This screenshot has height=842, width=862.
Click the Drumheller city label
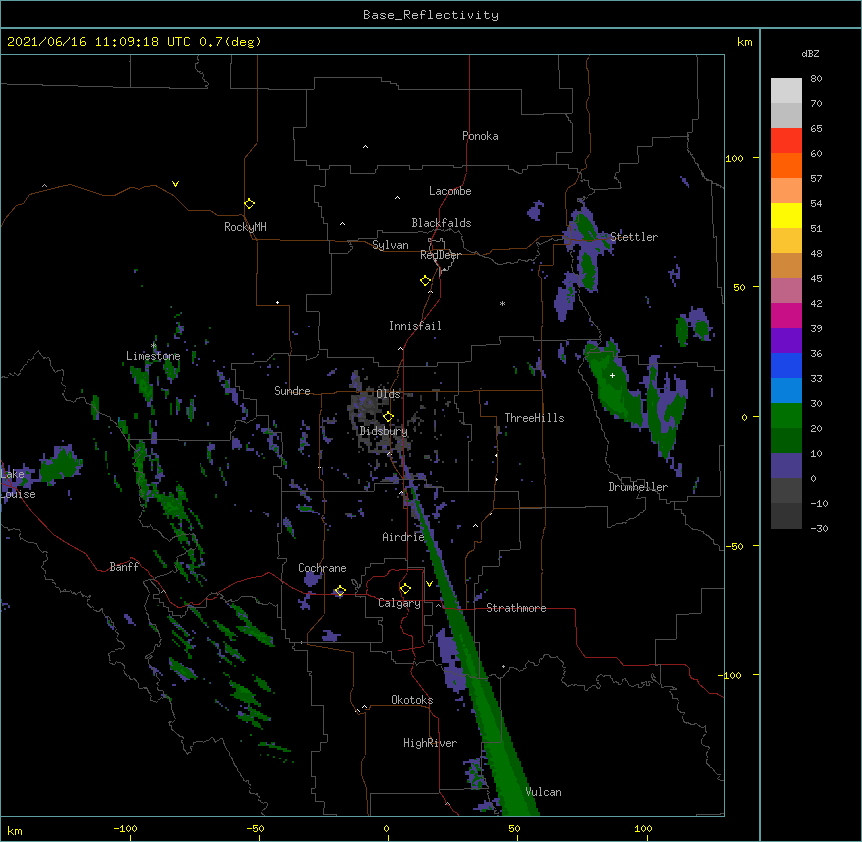tap(638, 487)
